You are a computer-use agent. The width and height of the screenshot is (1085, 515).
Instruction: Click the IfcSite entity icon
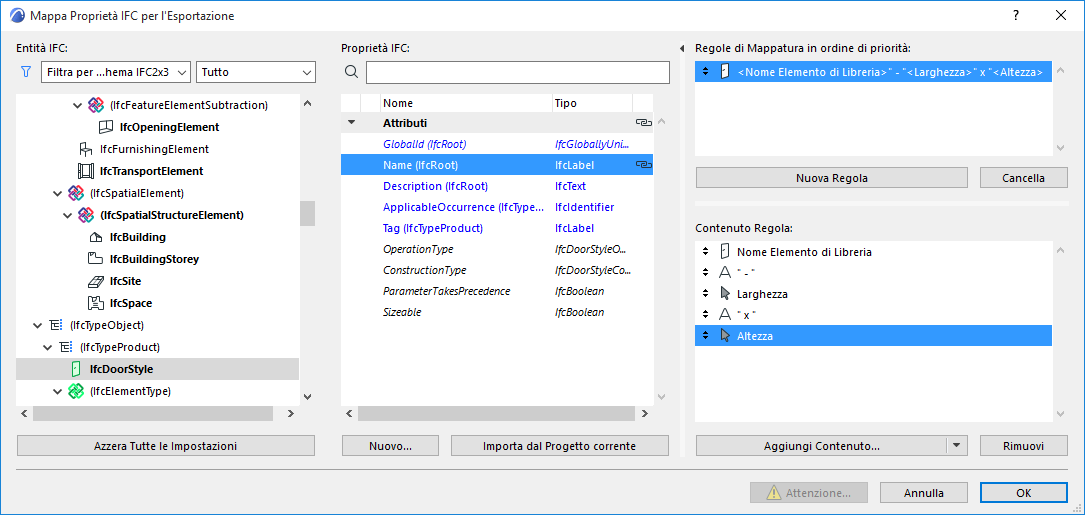click(96, 281)
